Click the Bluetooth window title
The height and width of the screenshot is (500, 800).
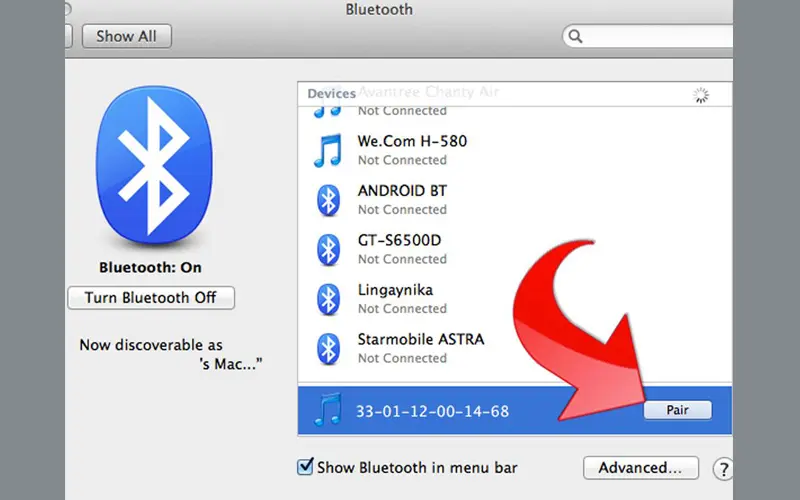click(x=379, y=10)
